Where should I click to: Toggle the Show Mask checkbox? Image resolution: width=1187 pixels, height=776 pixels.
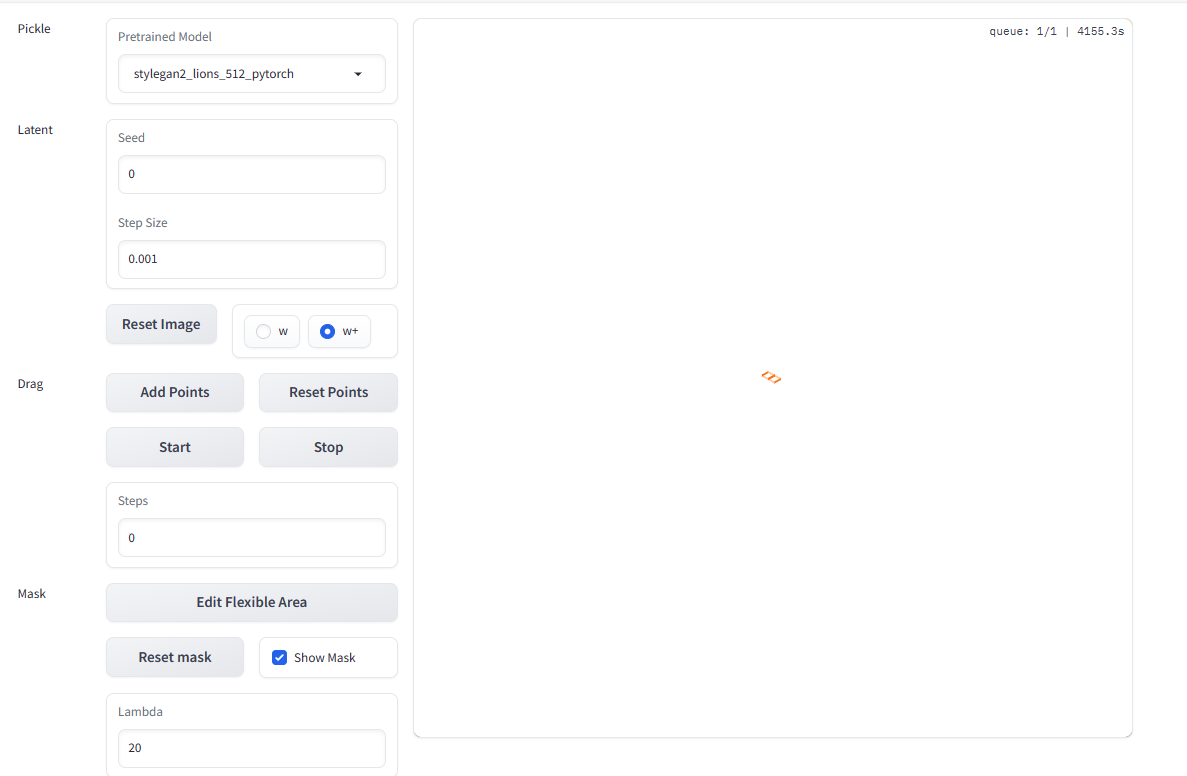(280, 657)
